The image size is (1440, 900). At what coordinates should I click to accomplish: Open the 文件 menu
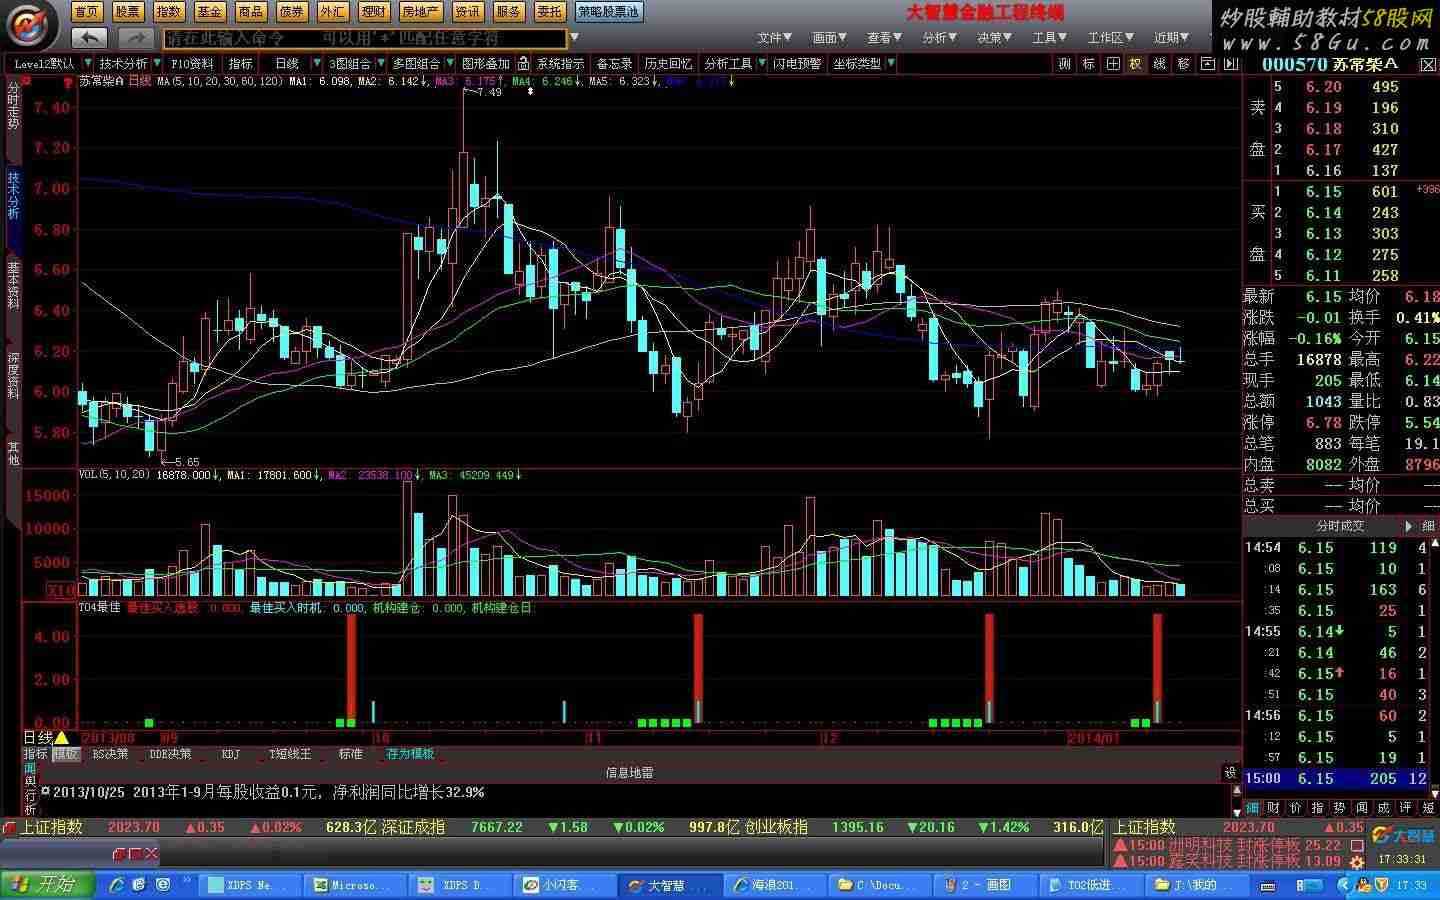tap(774, 38)
